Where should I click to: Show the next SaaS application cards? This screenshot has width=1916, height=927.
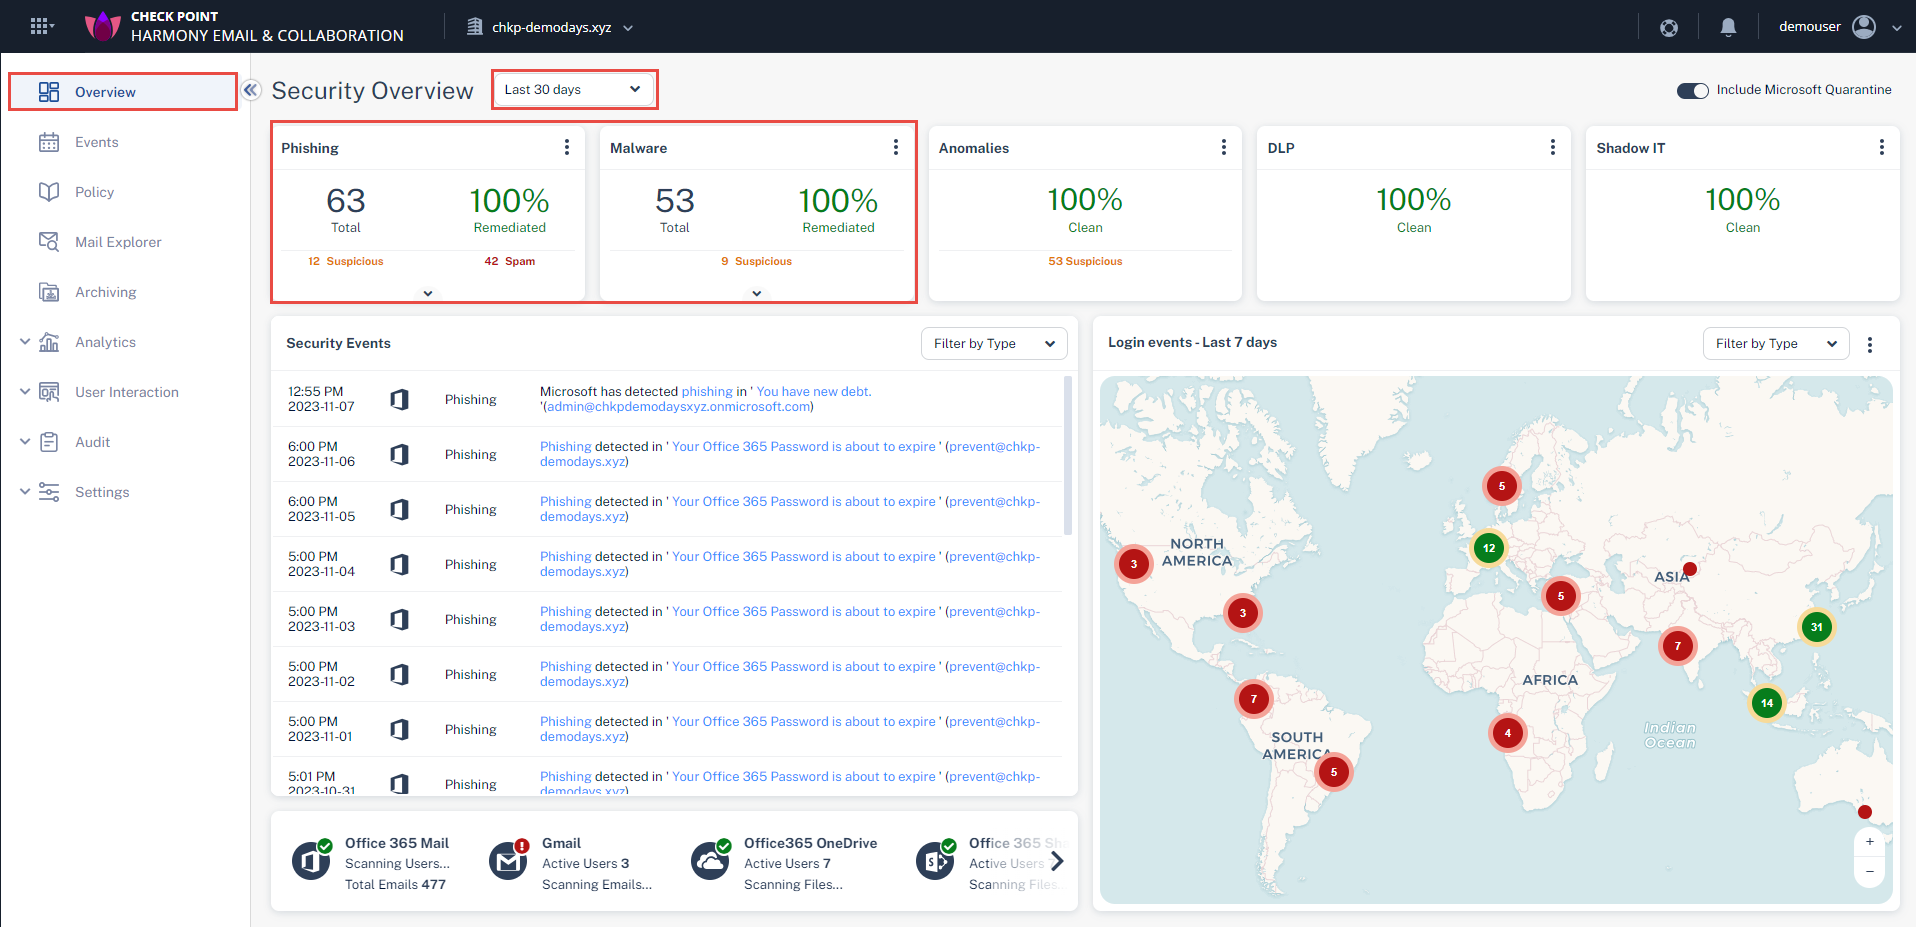[x=1057, y=861]
